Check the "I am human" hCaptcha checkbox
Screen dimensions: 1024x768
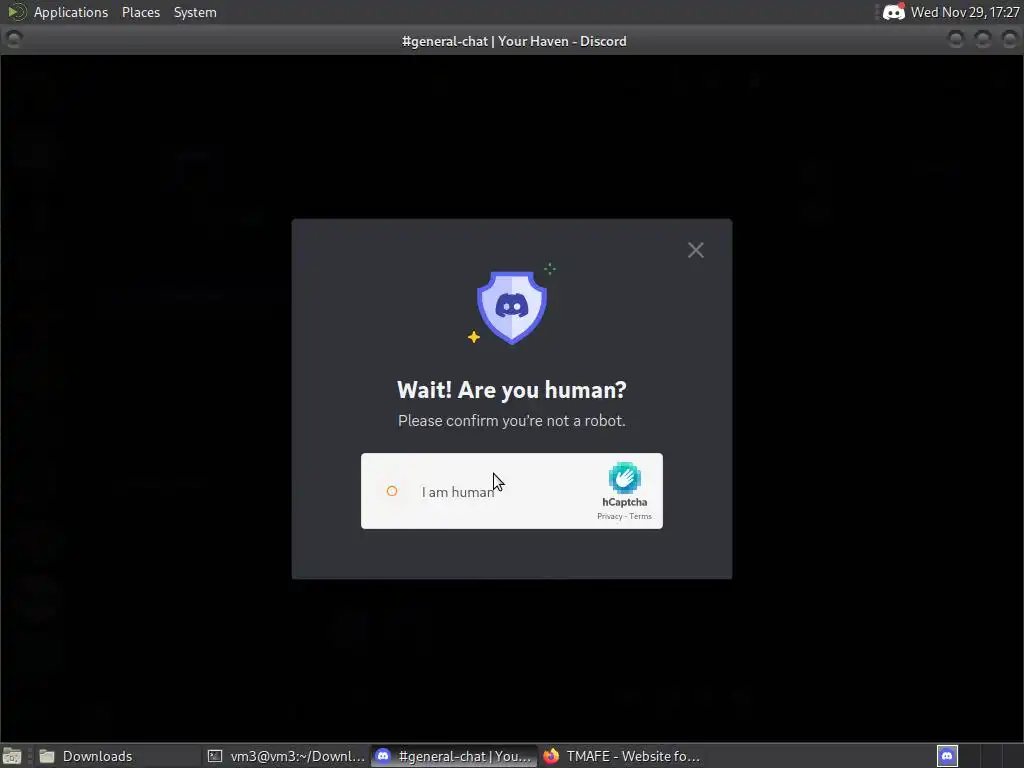[392, 491]
